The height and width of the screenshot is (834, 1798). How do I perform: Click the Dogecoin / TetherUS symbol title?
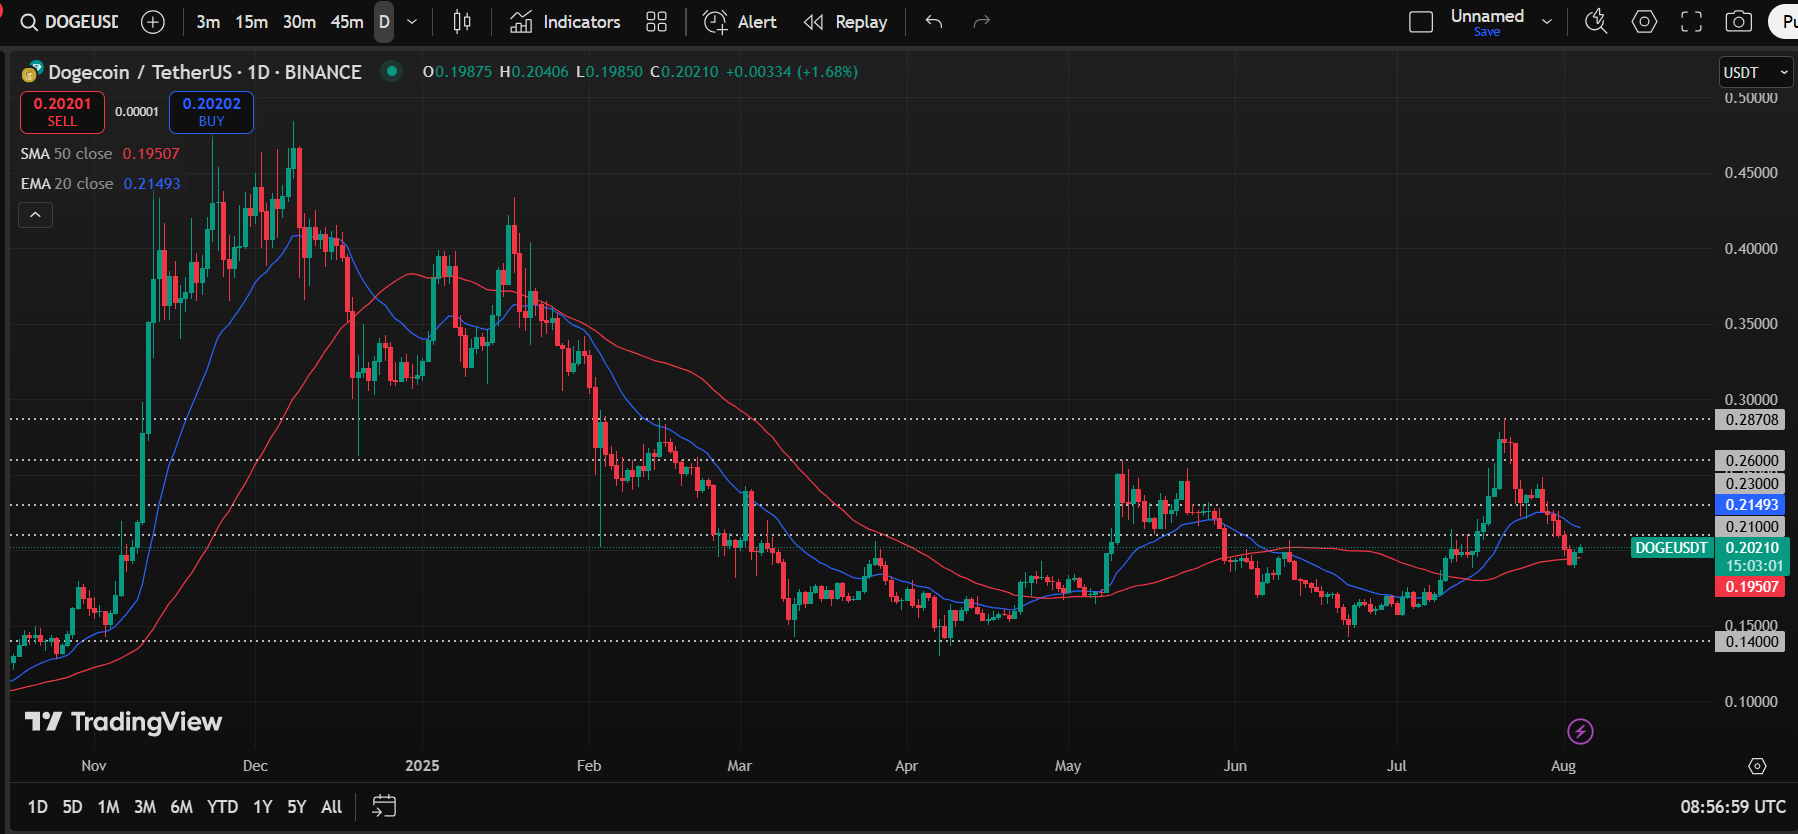click(x=205, y=72)
